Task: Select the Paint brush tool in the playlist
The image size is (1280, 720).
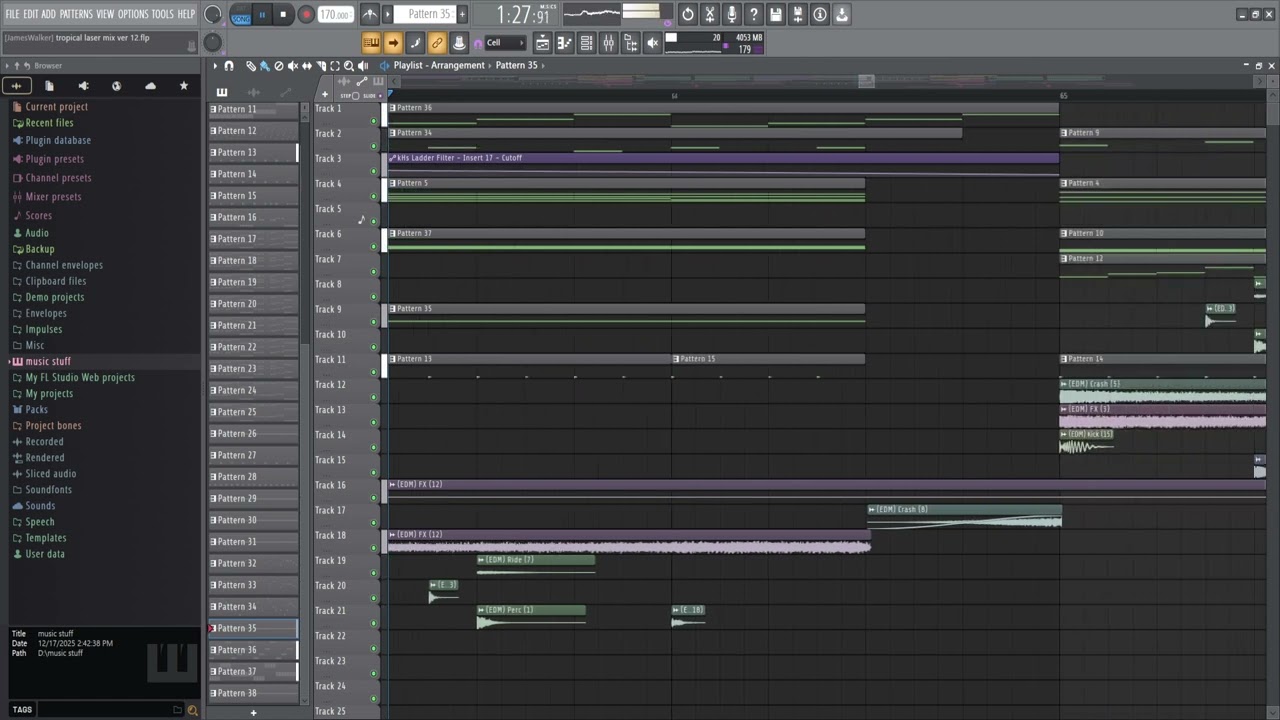Action: 264,65
